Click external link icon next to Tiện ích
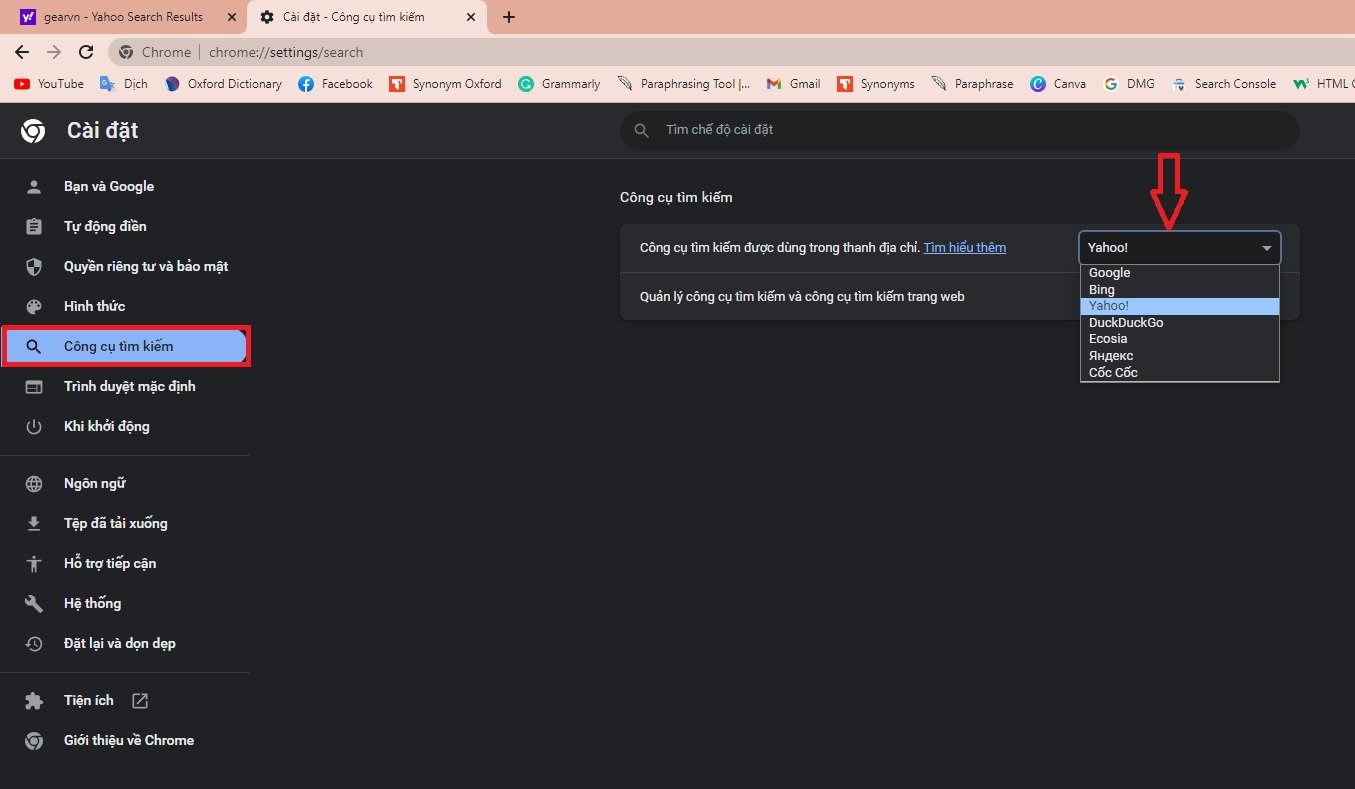This screenshot has width=1355, height=789. (x=140, y=701)
